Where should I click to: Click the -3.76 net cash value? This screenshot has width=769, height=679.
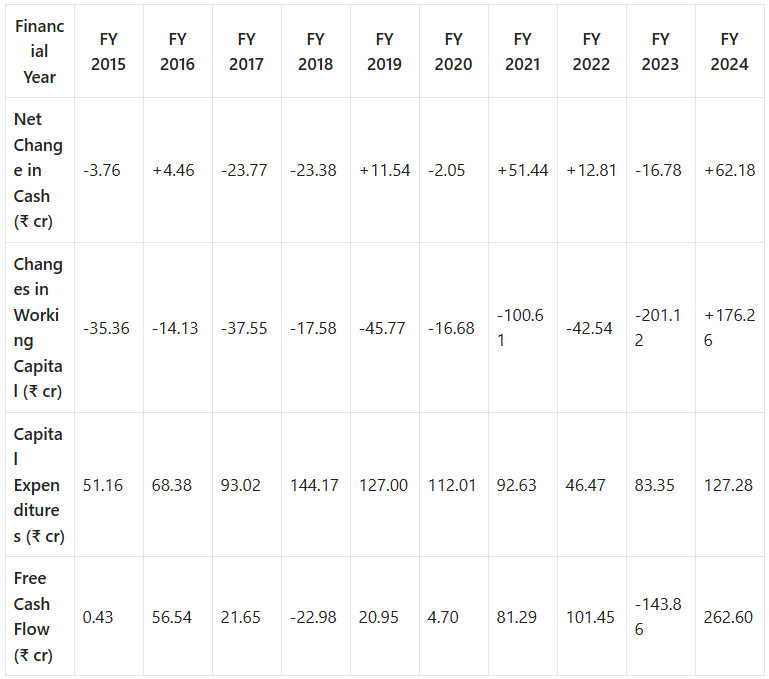(102, 170)
